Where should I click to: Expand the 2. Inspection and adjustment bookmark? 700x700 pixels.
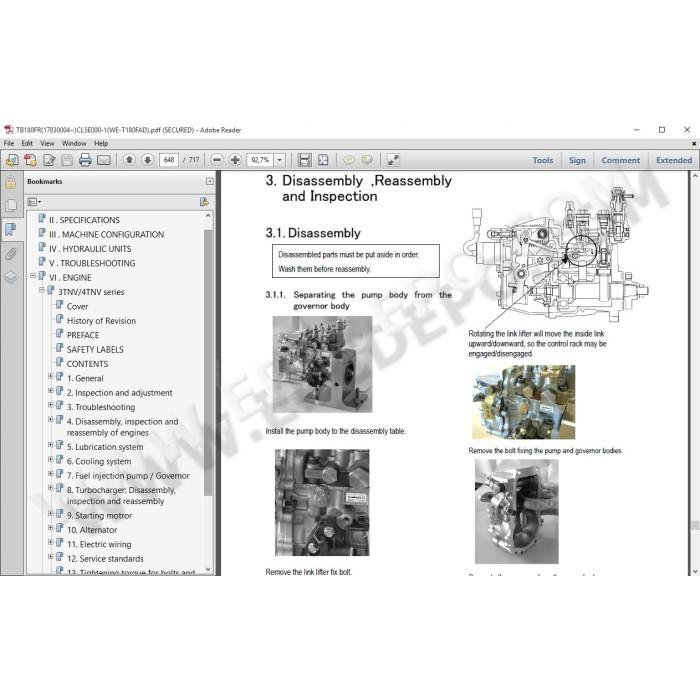(50, 391)
